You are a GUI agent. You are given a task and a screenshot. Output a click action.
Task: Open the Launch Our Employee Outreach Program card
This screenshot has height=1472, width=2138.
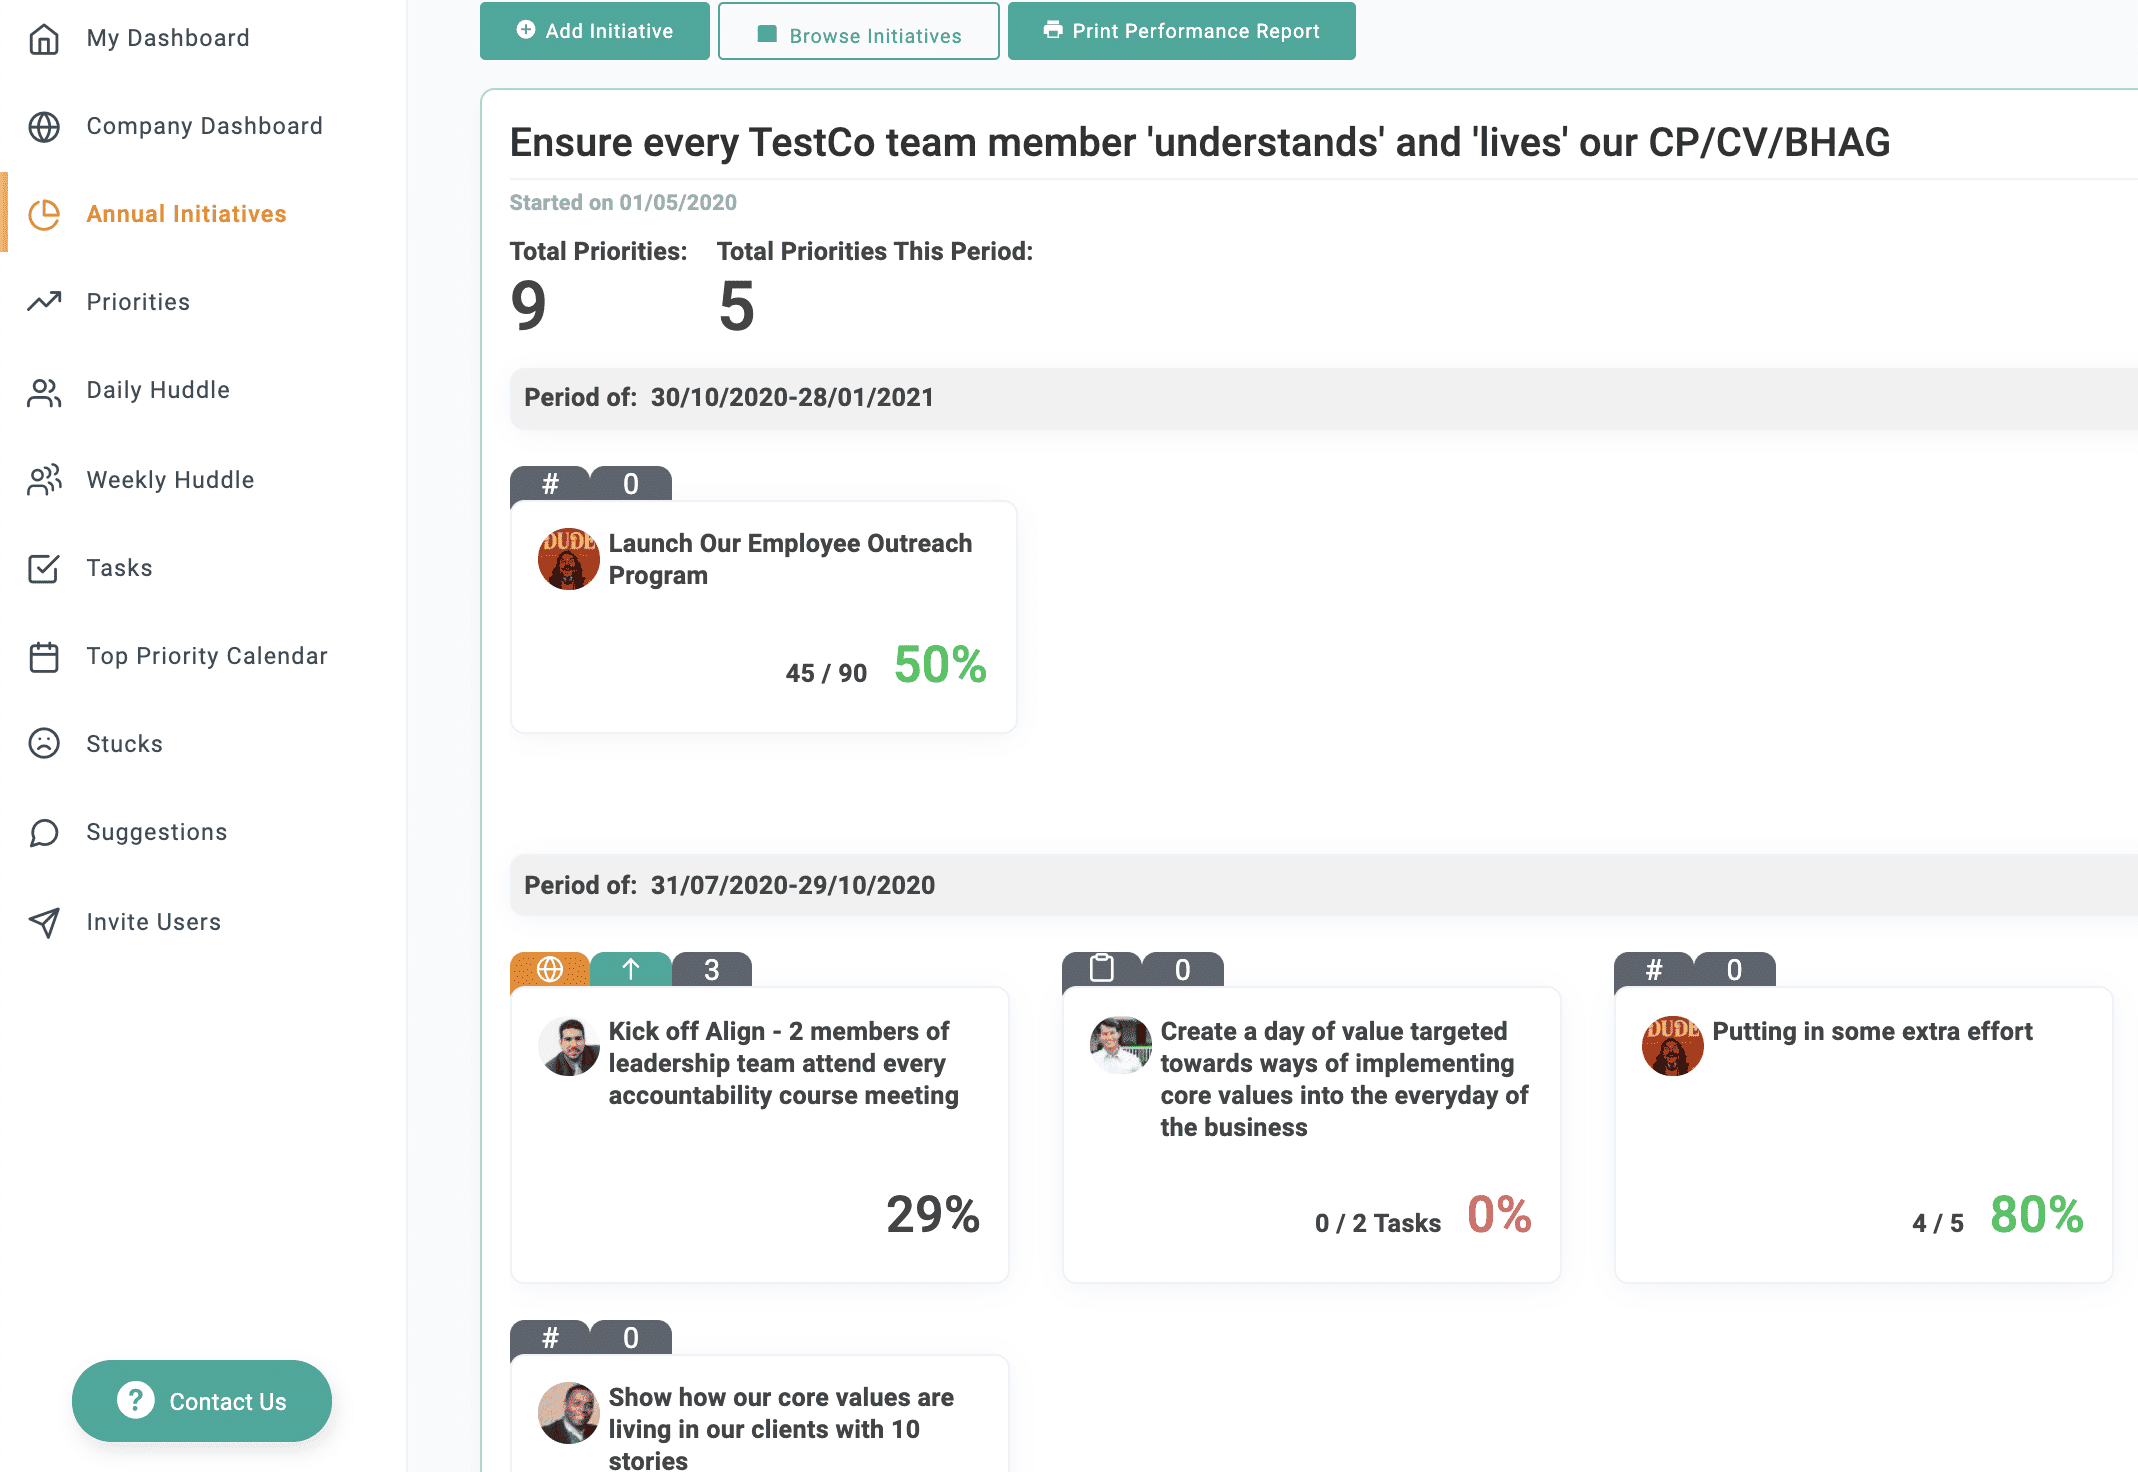coord(764,617)
